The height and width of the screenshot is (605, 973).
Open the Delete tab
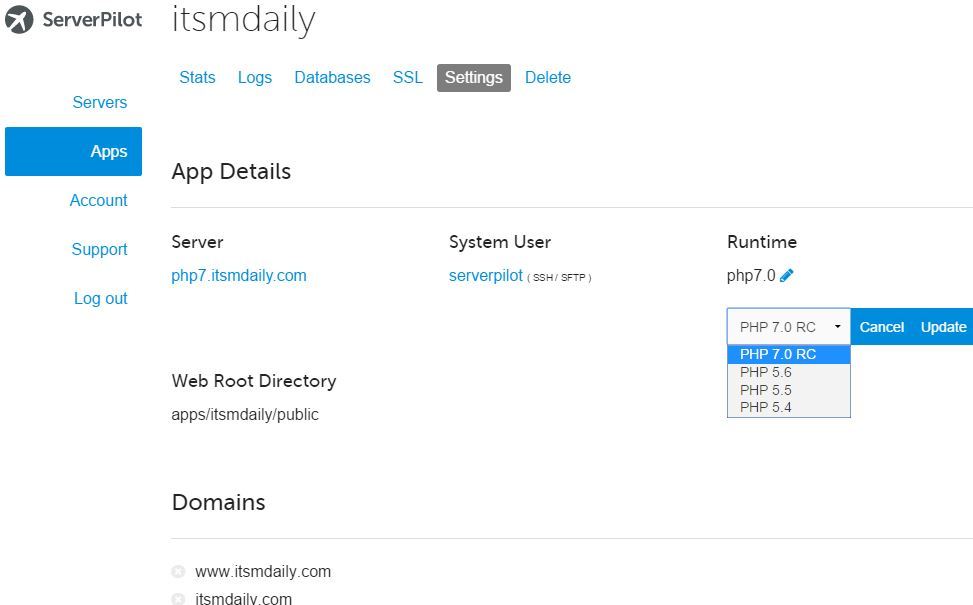[x=547, y=77]
